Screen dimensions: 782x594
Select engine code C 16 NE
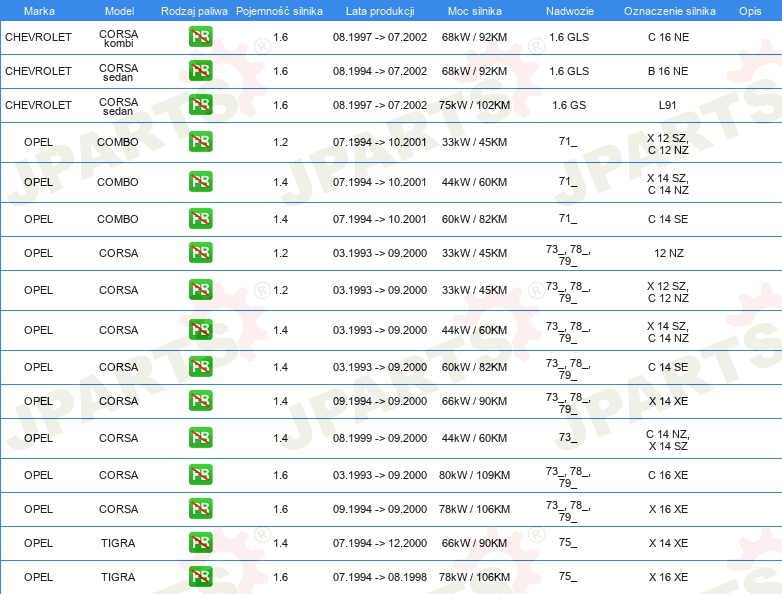pos(668,37)
